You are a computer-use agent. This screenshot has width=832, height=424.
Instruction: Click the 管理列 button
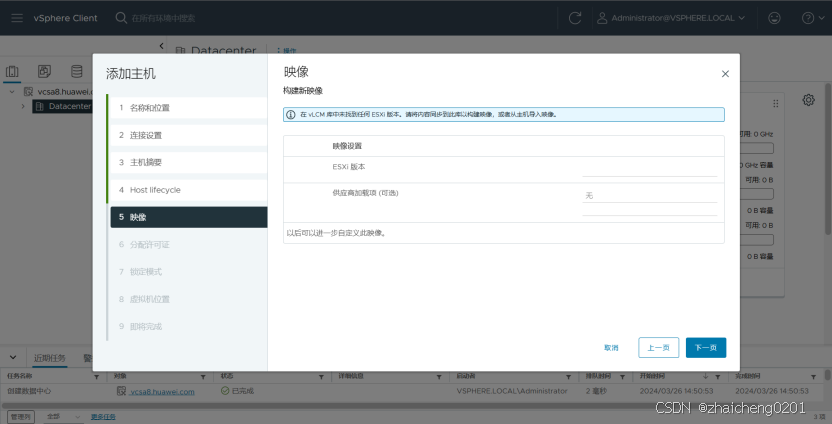click(21, 417)
